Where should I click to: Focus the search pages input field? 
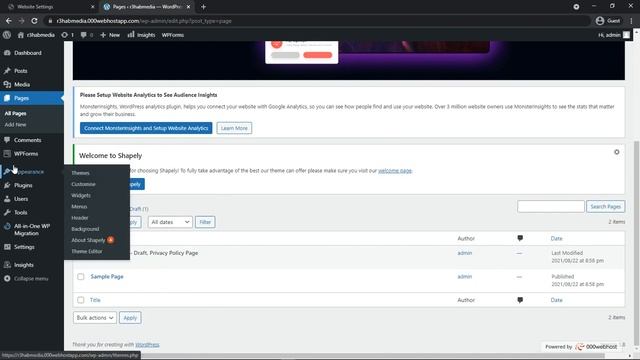tap(551, 207)
